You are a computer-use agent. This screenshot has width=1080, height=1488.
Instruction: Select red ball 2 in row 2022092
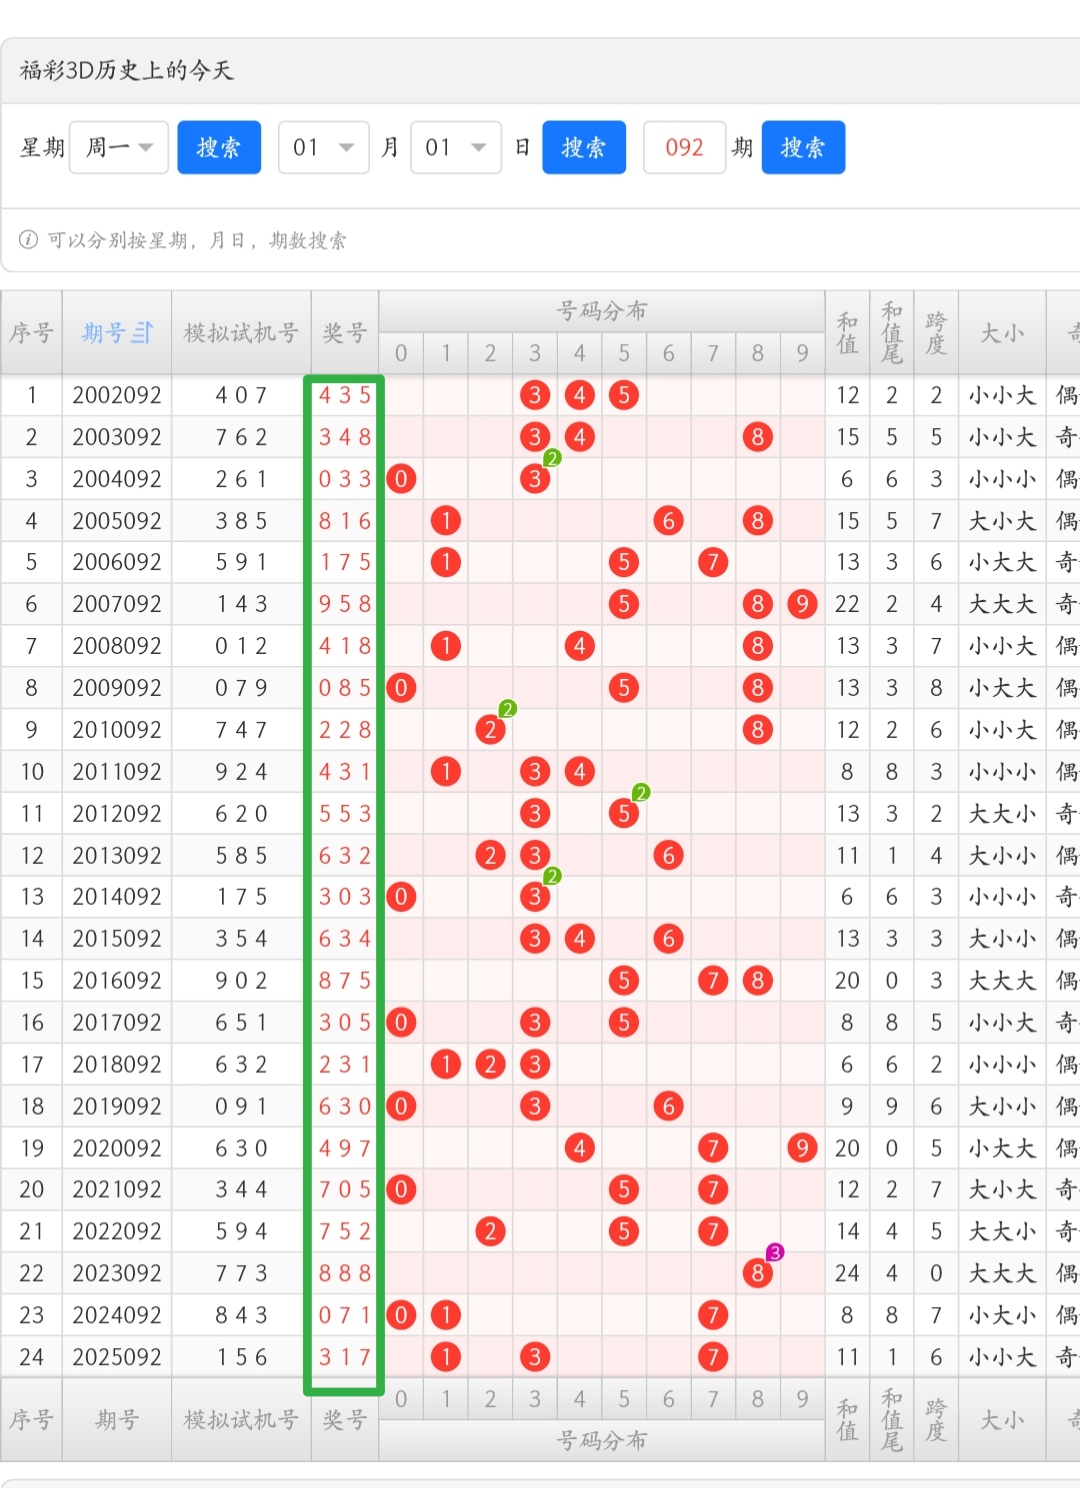(490, 1231)
